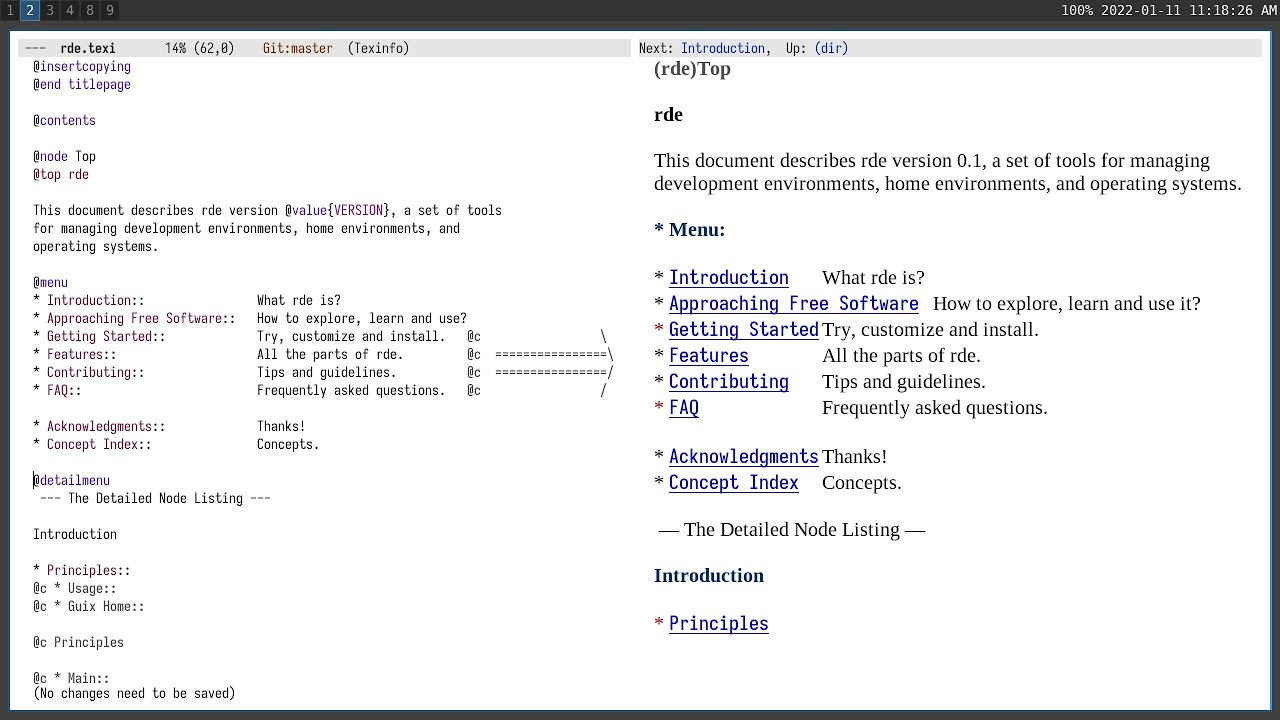The height and width of the screenshot is (720, 1280).
Task: Click the 100% battery indicator
Action: (x=1077, y=10)
